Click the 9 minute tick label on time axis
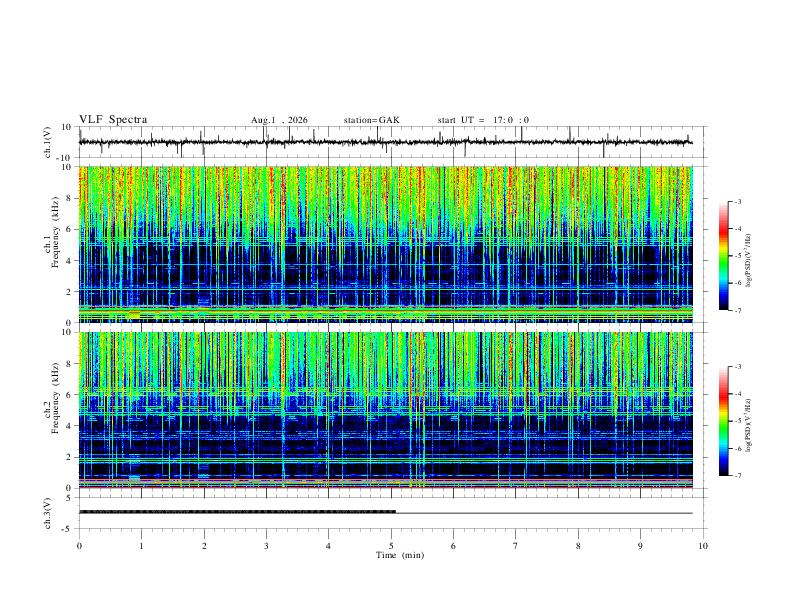Image resolution: width=792 pixels, height=612 pixels. click(640, 546)
